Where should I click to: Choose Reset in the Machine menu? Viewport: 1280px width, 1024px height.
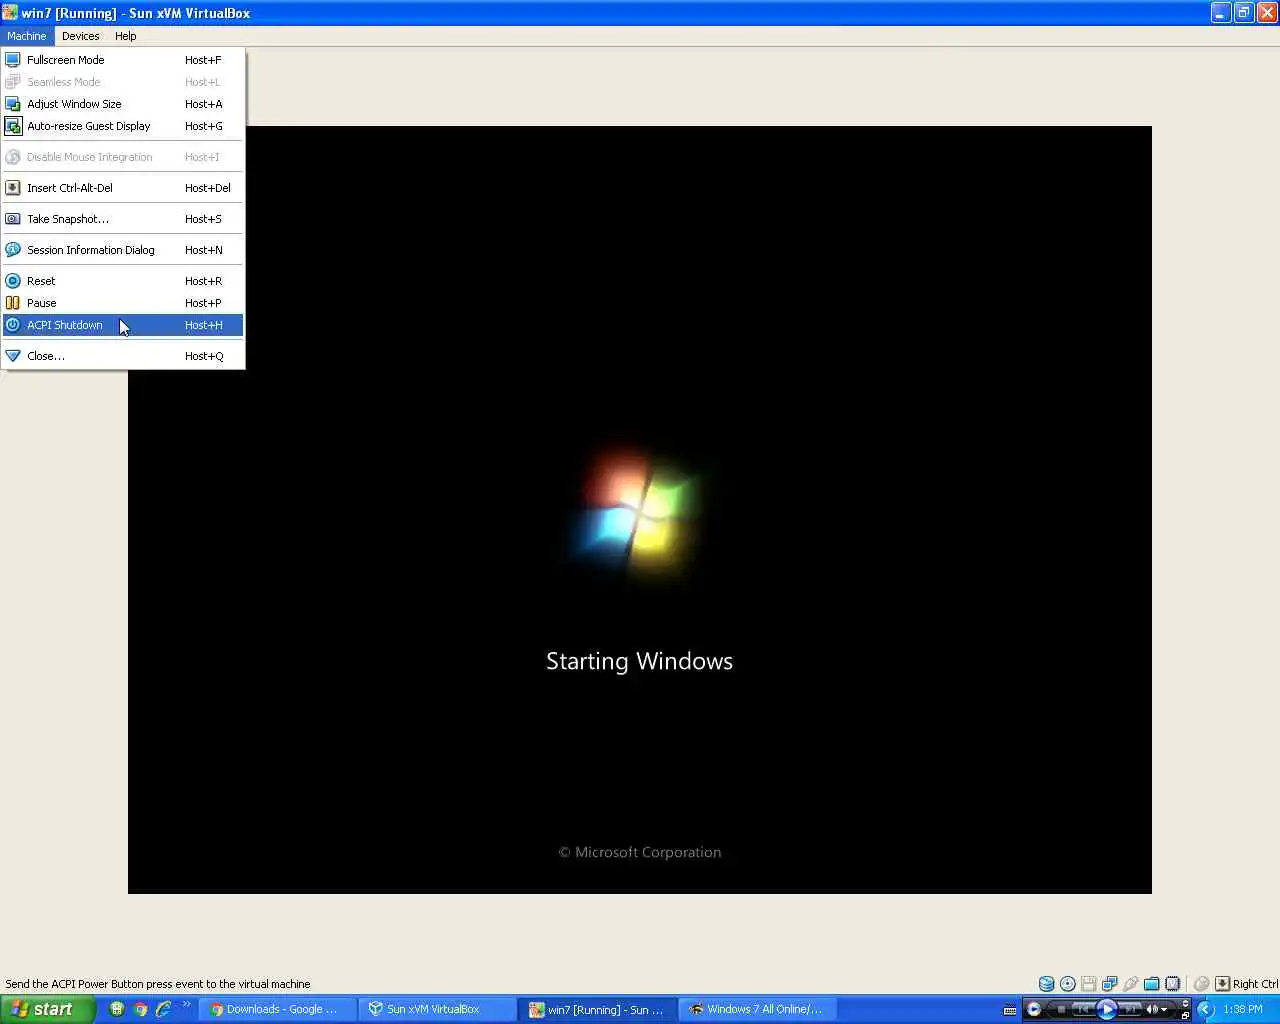[x=123, y=281]
